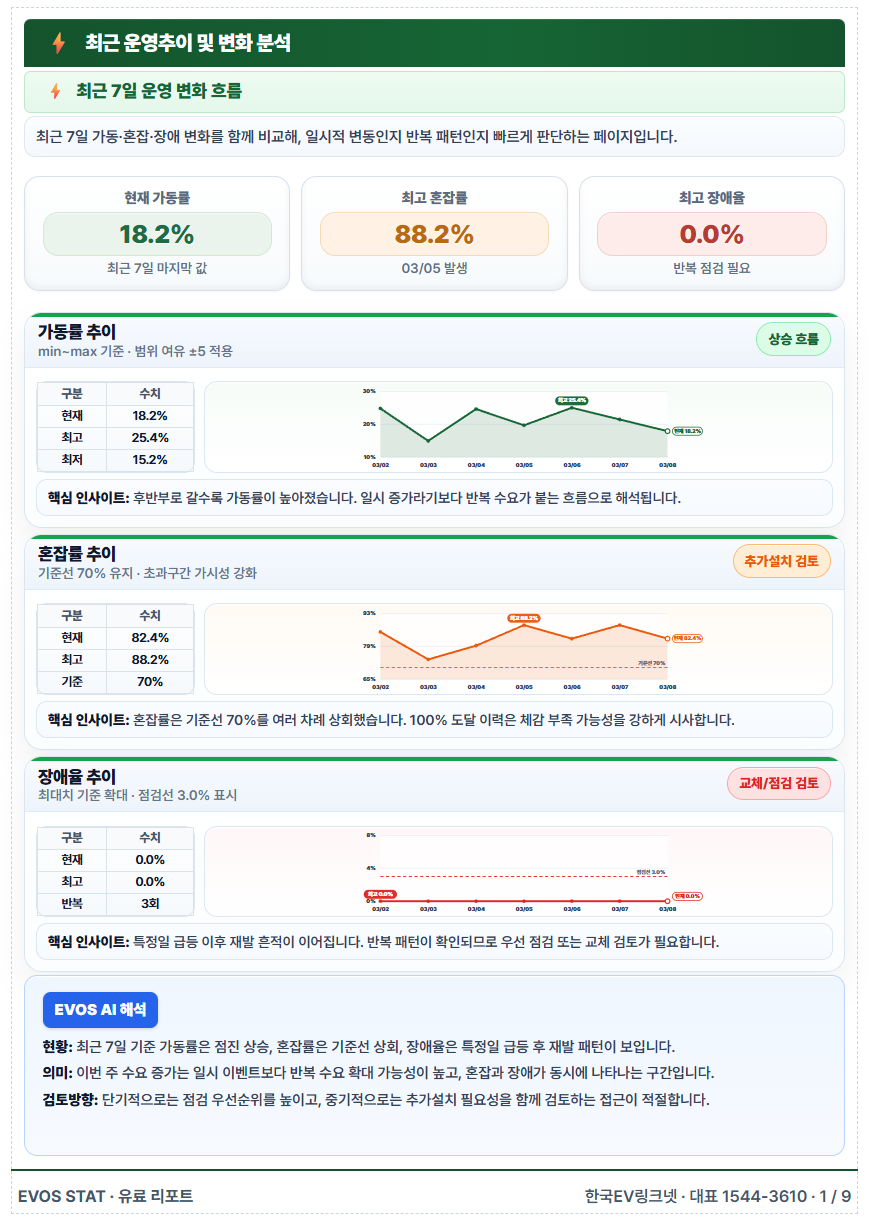The height and width of the screenshot is (1225, 869).
Task: Click the lightning icon in the dark green header
Action: tap(58, 43)
